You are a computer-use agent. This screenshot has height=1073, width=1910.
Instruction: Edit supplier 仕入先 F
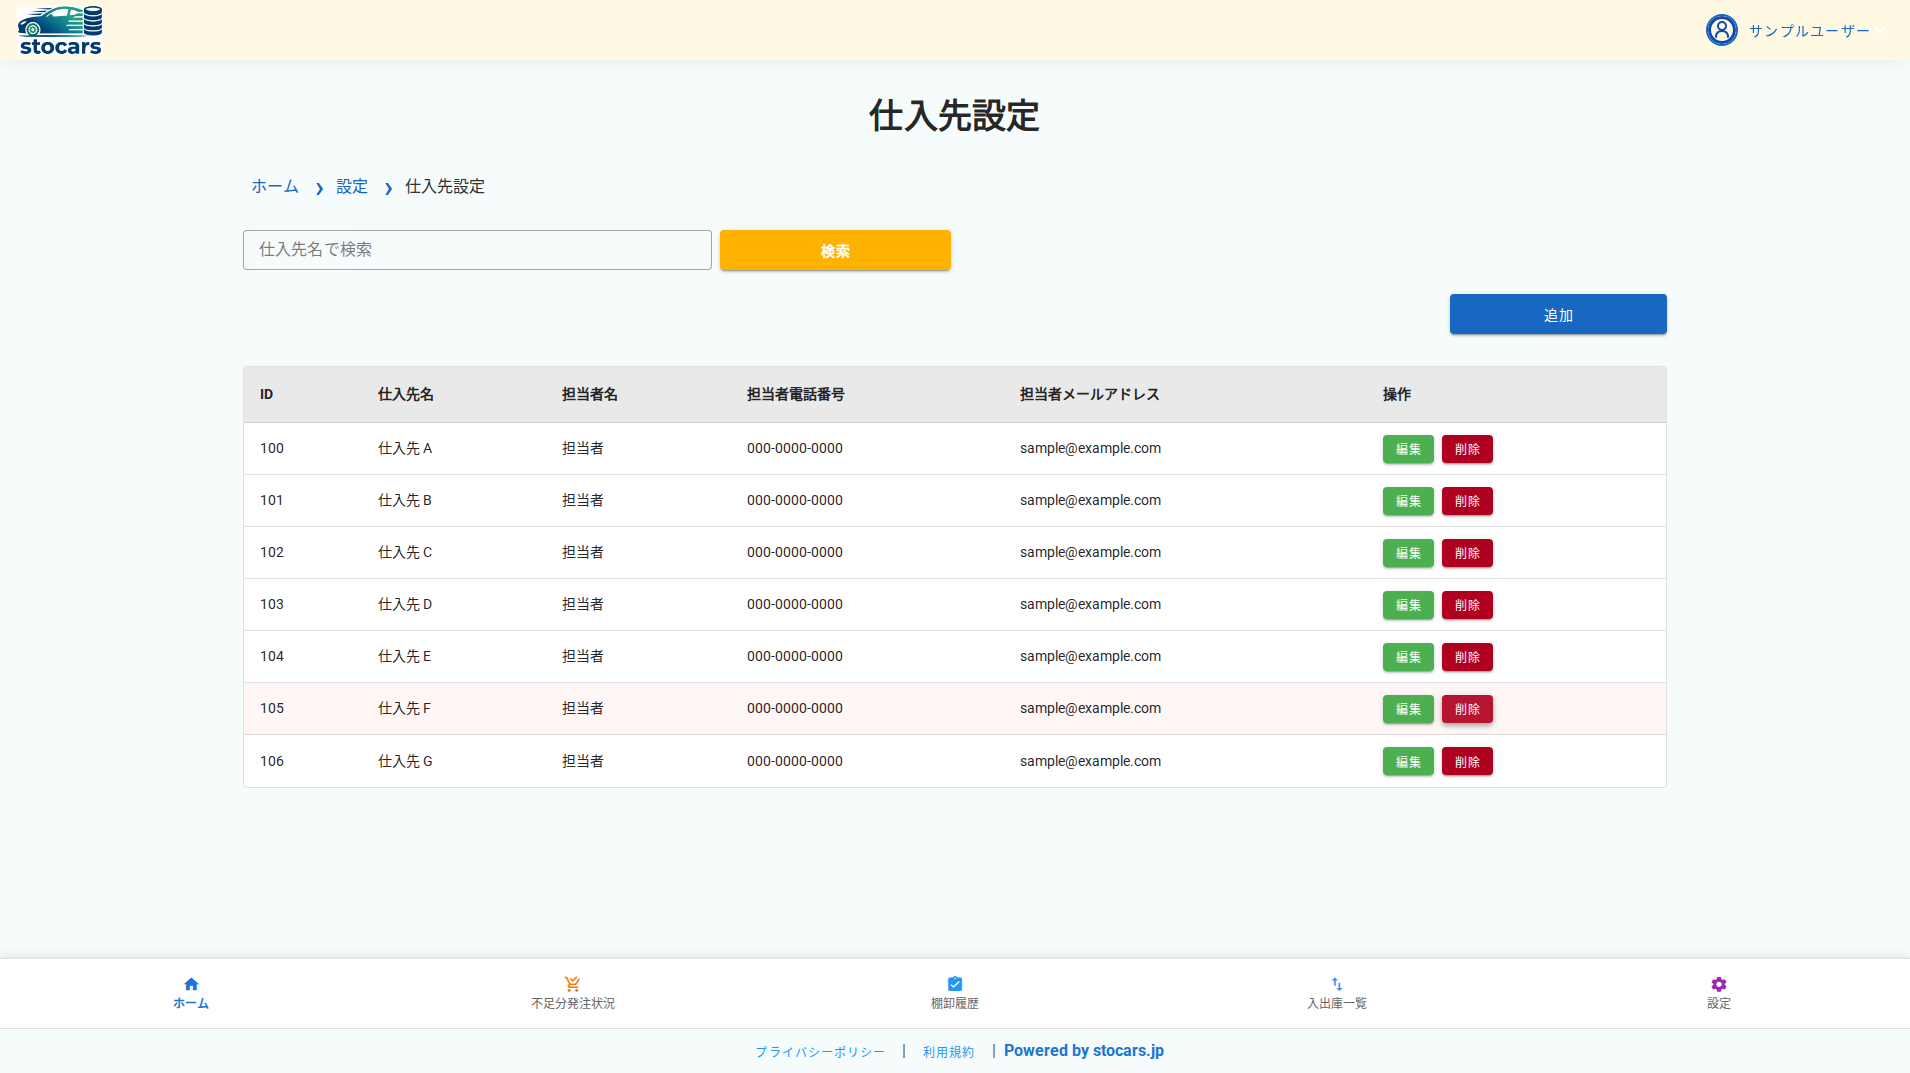coord(1408,709)
